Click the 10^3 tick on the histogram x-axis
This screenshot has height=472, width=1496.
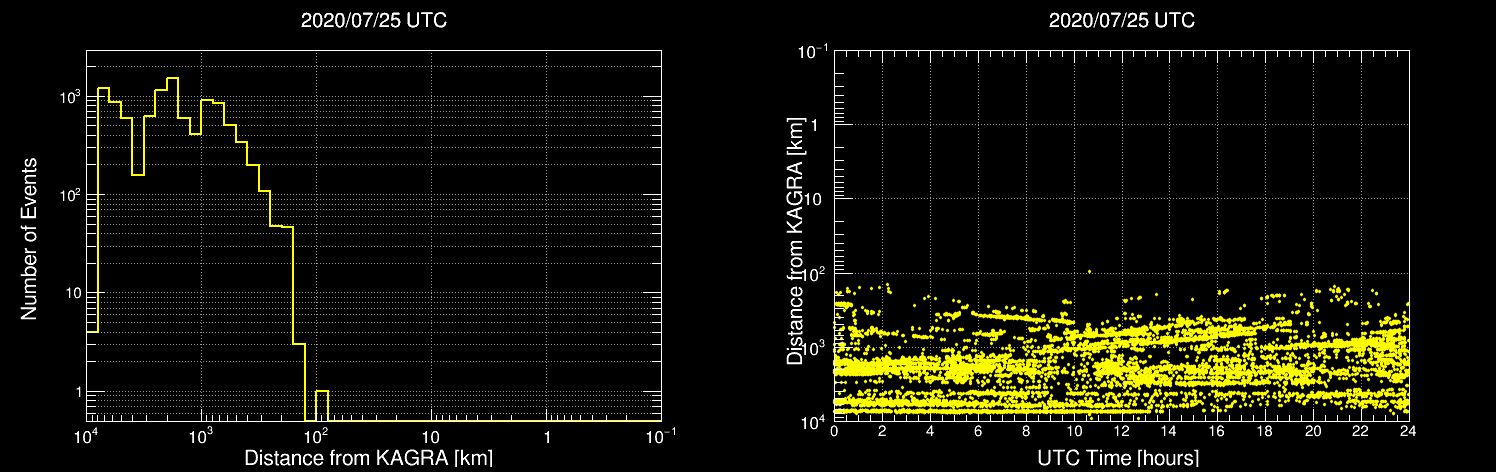coord(202,435)
